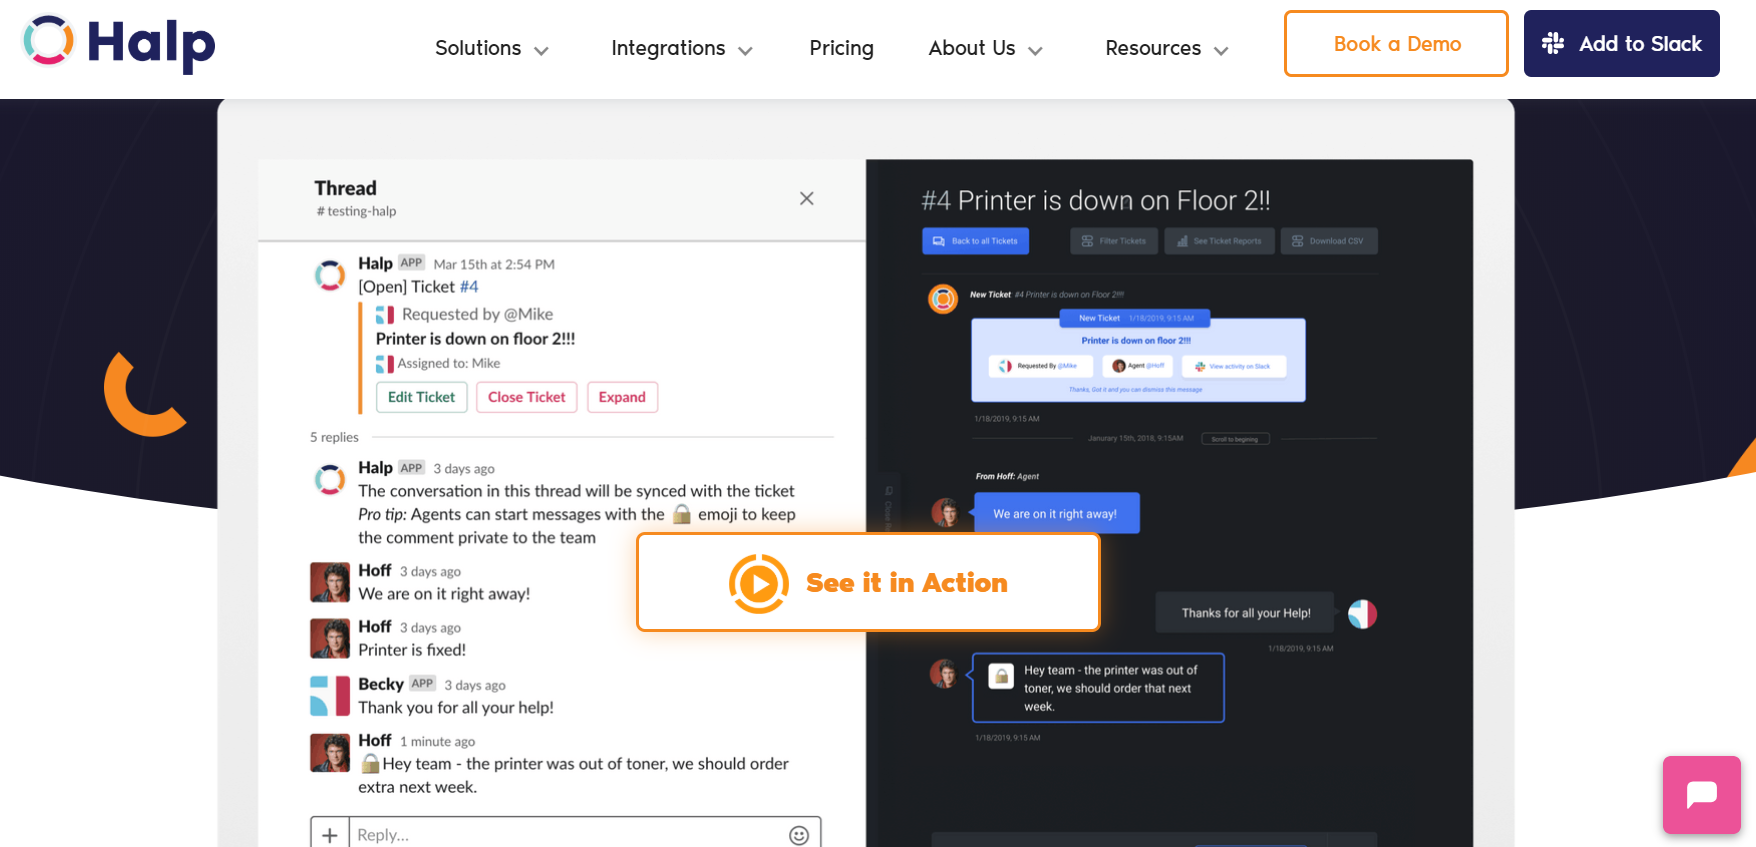Click the Edit Ticket button
Screen dimensions: 1756x847
421,397
